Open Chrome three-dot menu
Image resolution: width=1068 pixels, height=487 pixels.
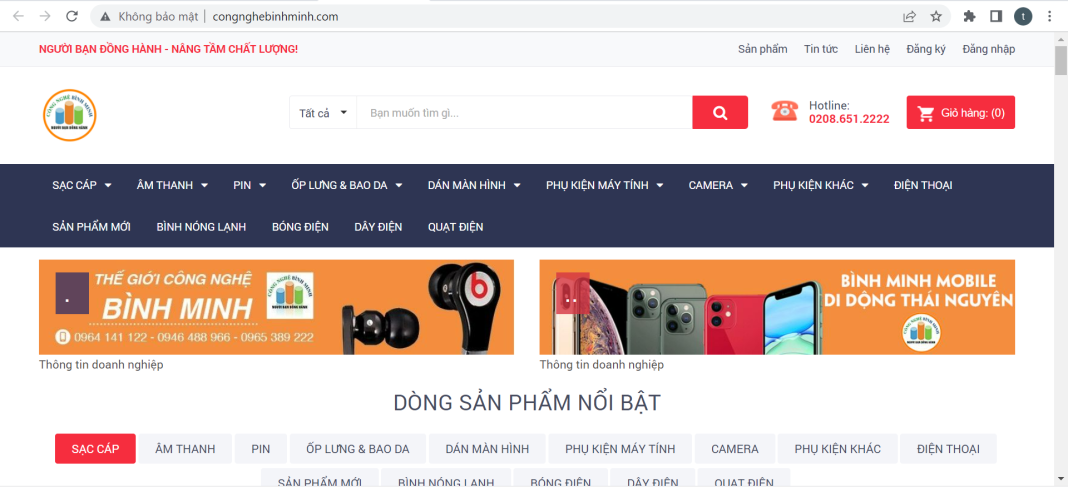click(1049, 16)
